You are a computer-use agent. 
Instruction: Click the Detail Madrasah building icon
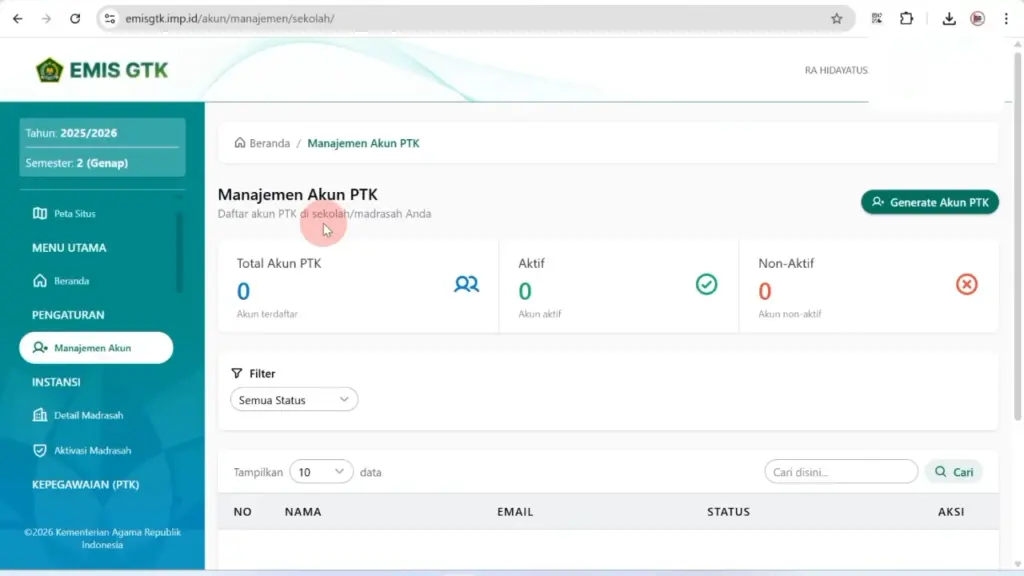click(x=40, y=415)
